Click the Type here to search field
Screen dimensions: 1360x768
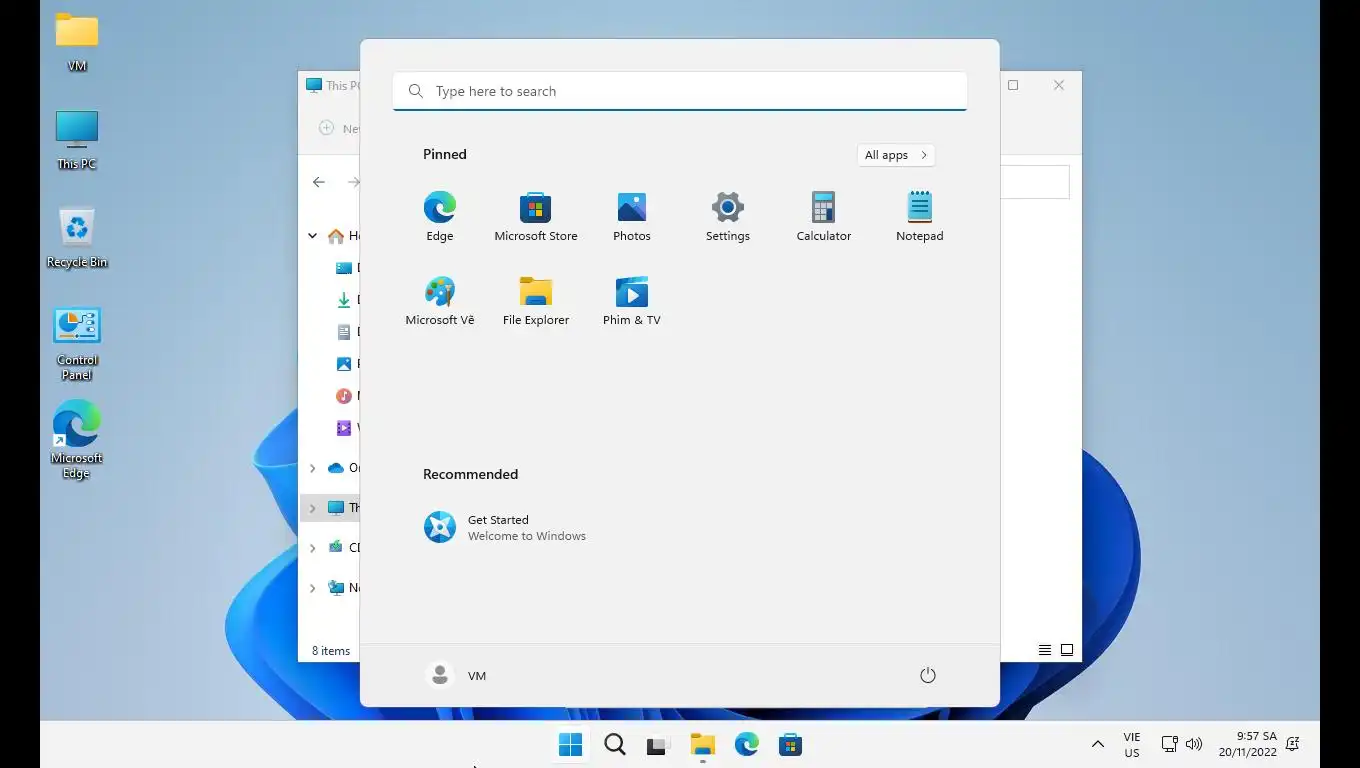(x=680, y=91)
